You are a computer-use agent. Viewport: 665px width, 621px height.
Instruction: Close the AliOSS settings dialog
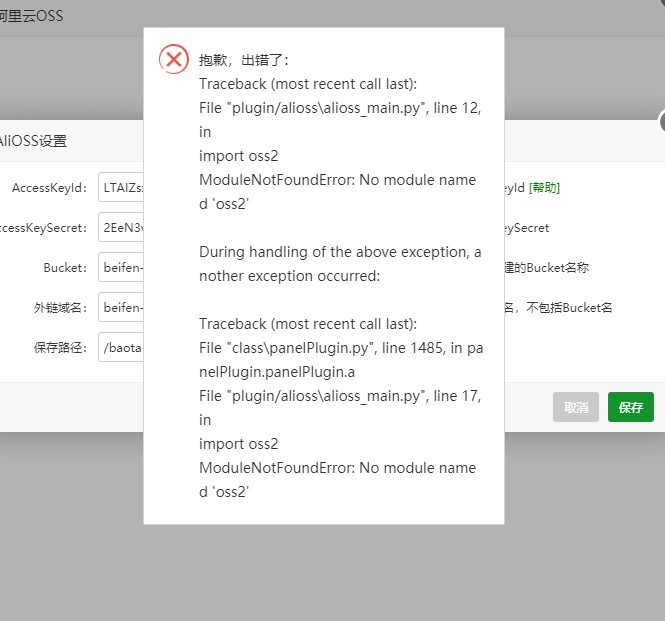tap(662, 122)
